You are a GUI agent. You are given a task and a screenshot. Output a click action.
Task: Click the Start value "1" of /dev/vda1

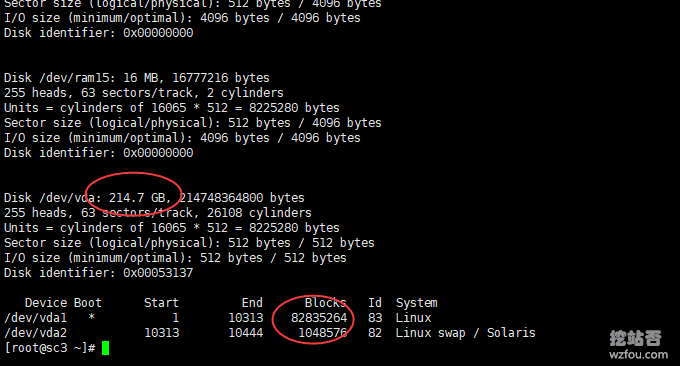point(175,318)
